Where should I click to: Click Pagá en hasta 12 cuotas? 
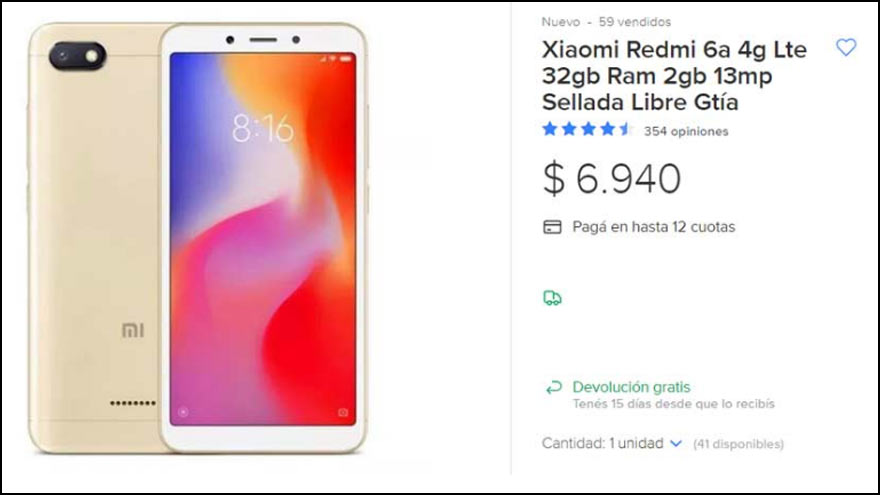654,227
